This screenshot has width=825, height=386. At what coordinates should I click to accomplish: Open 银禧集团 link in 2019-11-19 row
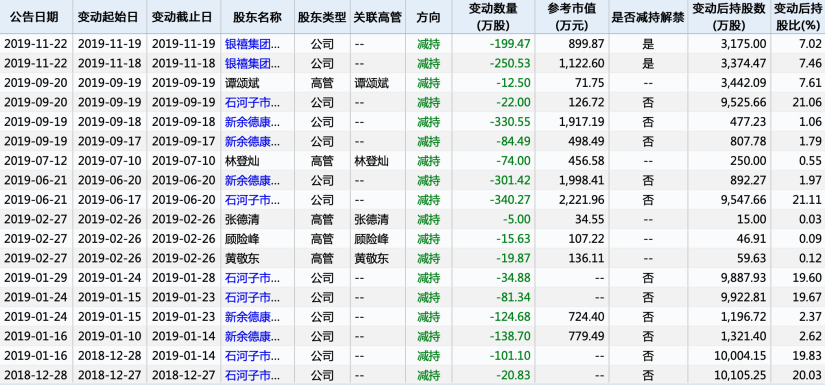pyautogui.click(x=252, y=44)
